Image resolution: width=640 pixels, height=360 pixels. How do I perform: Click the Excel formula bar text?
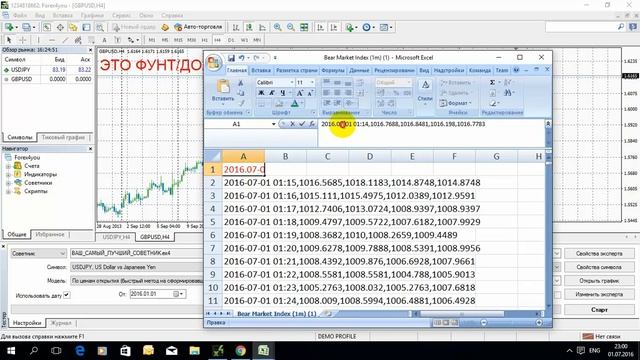click(403, 124)
